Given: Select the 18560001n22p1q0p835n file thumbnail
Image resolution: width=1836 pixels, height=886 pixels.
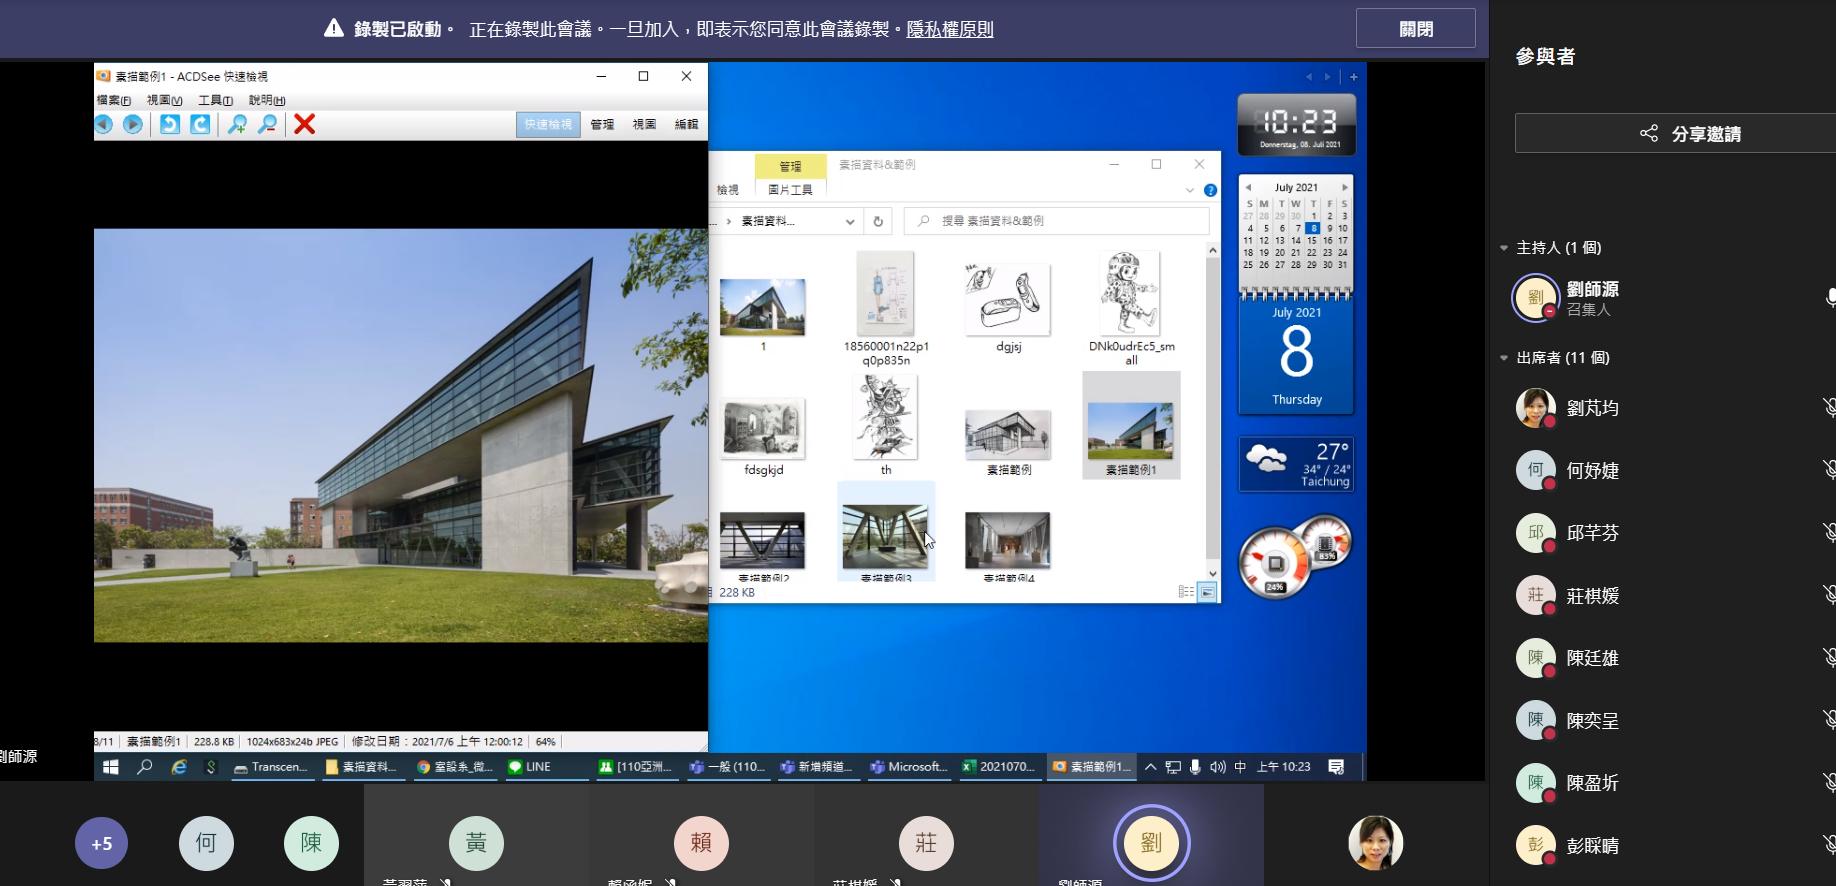Looking at the screenshot, I should [886, 309].
